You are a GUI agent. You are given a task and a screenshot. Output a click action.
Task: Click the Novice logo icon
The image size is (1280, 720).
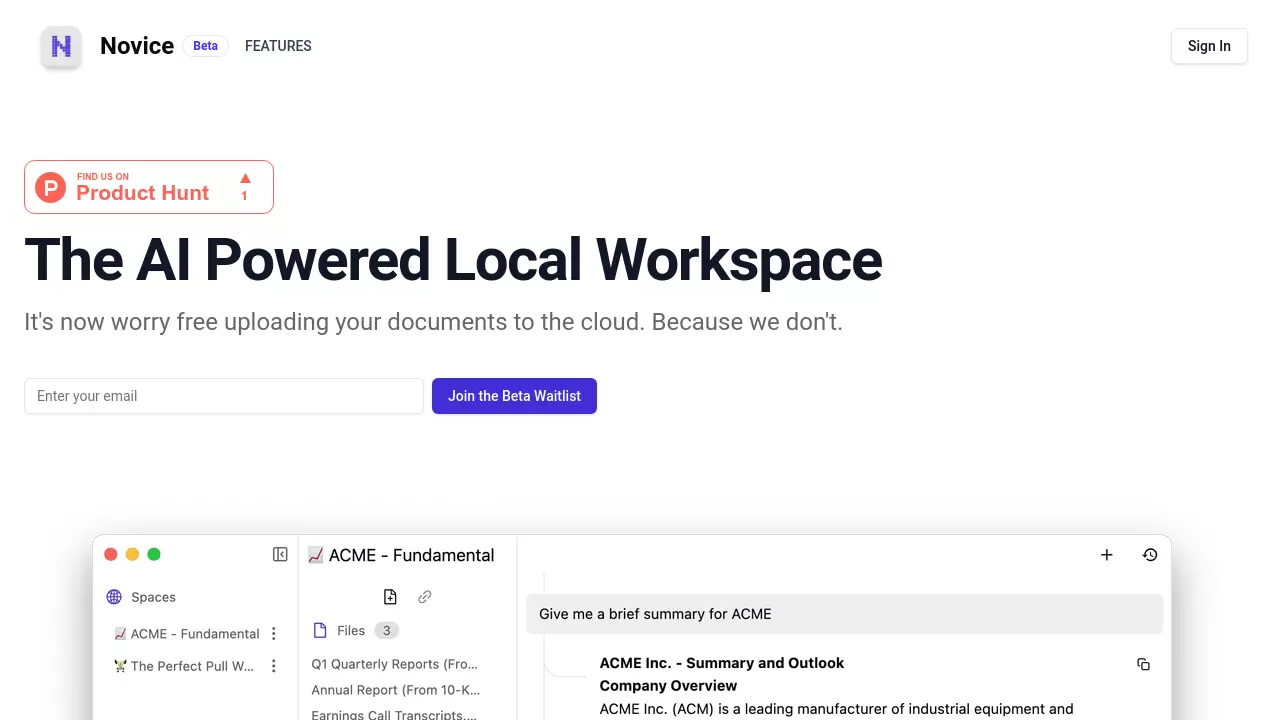pos(61,46)
